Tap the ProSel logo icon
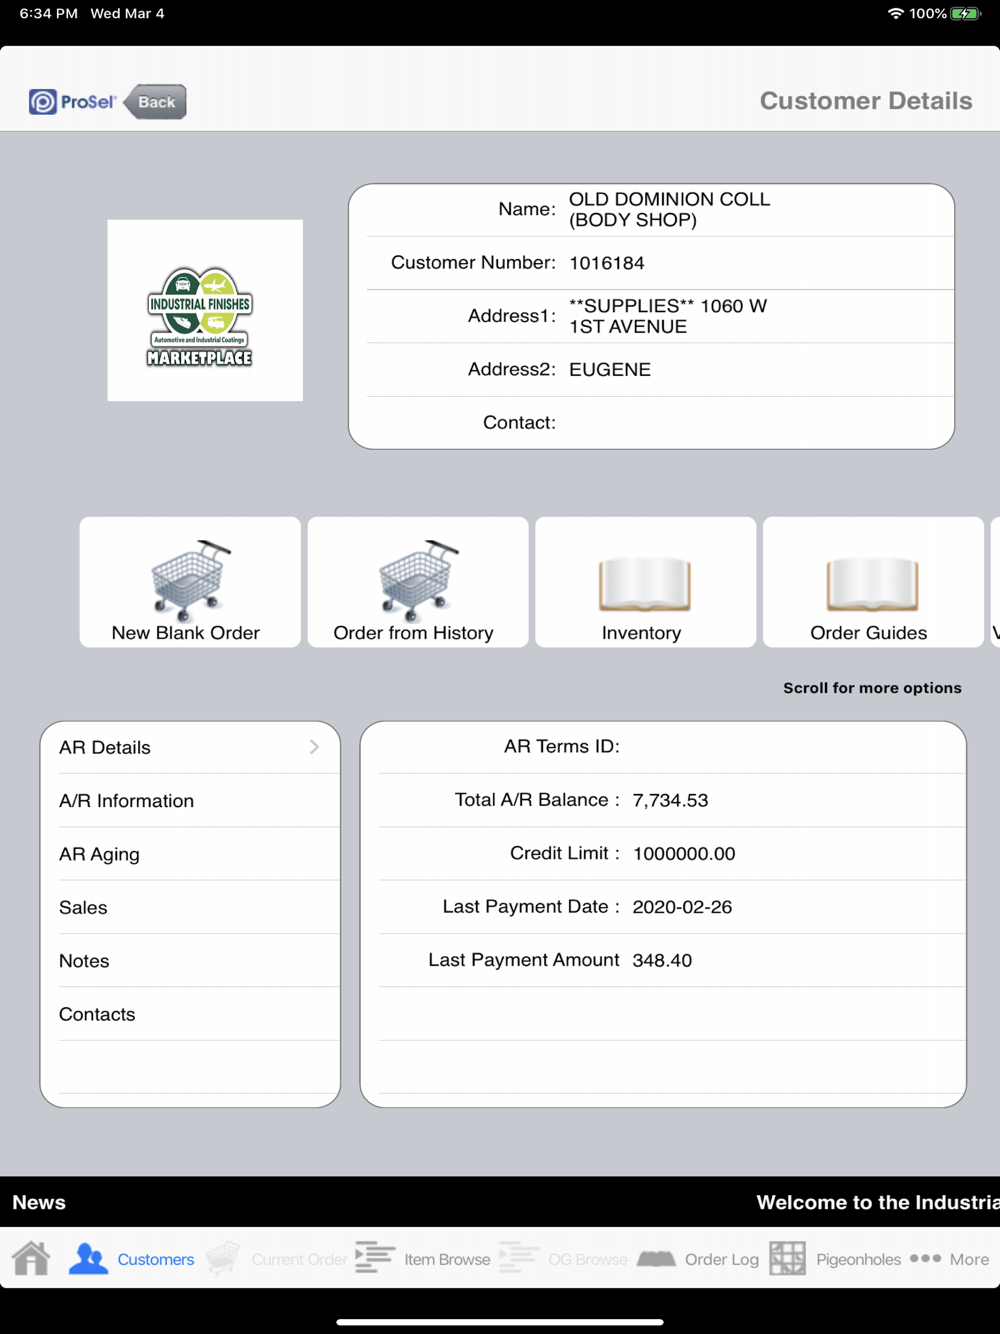 point(43,102)
